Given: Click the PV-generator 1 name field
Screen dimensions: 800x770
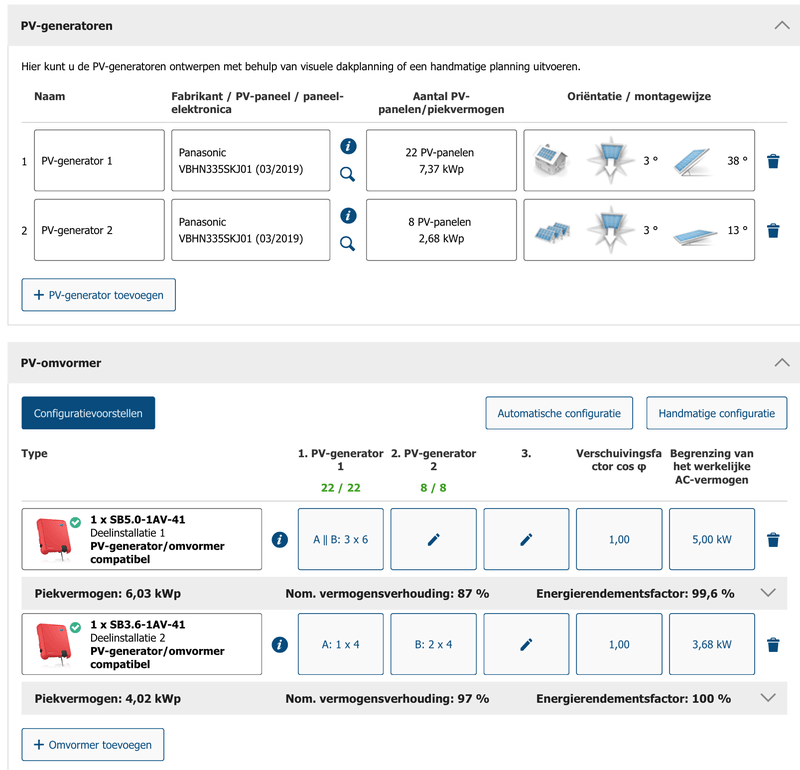Looking at the screenshot, I should click(99, 161).
